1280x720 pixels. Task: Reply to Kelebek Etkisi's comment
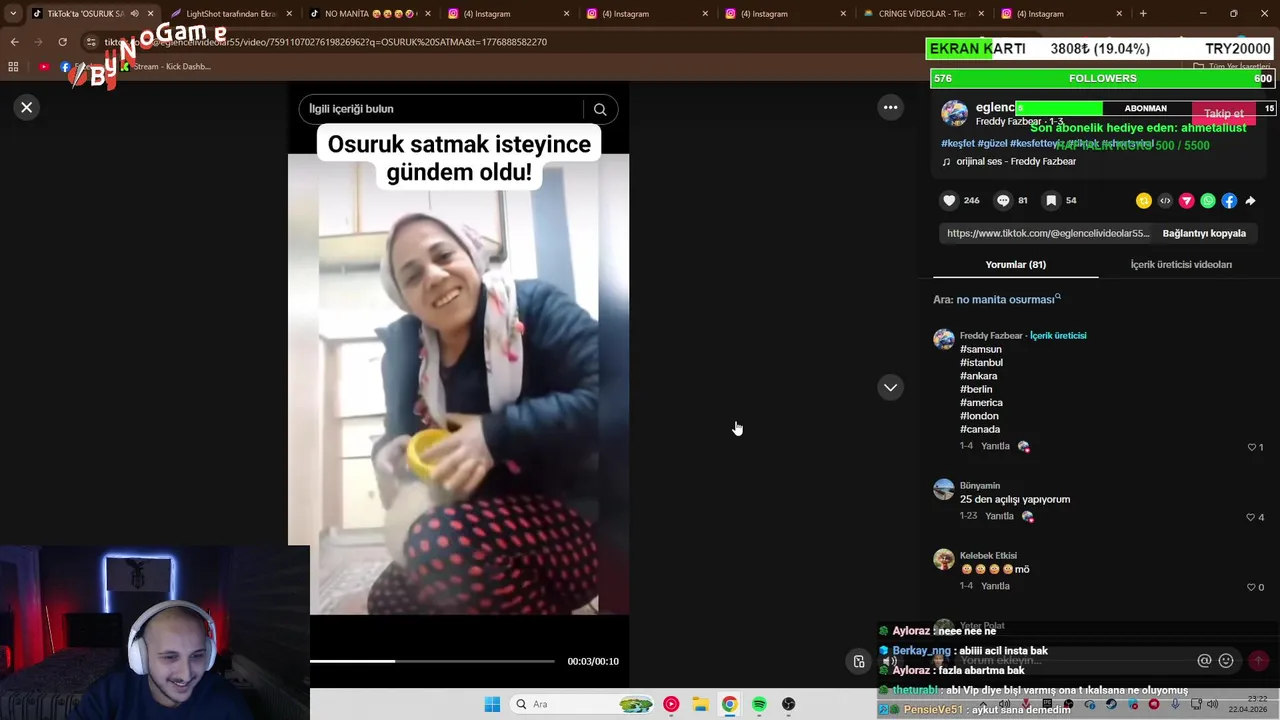point(995,586)
